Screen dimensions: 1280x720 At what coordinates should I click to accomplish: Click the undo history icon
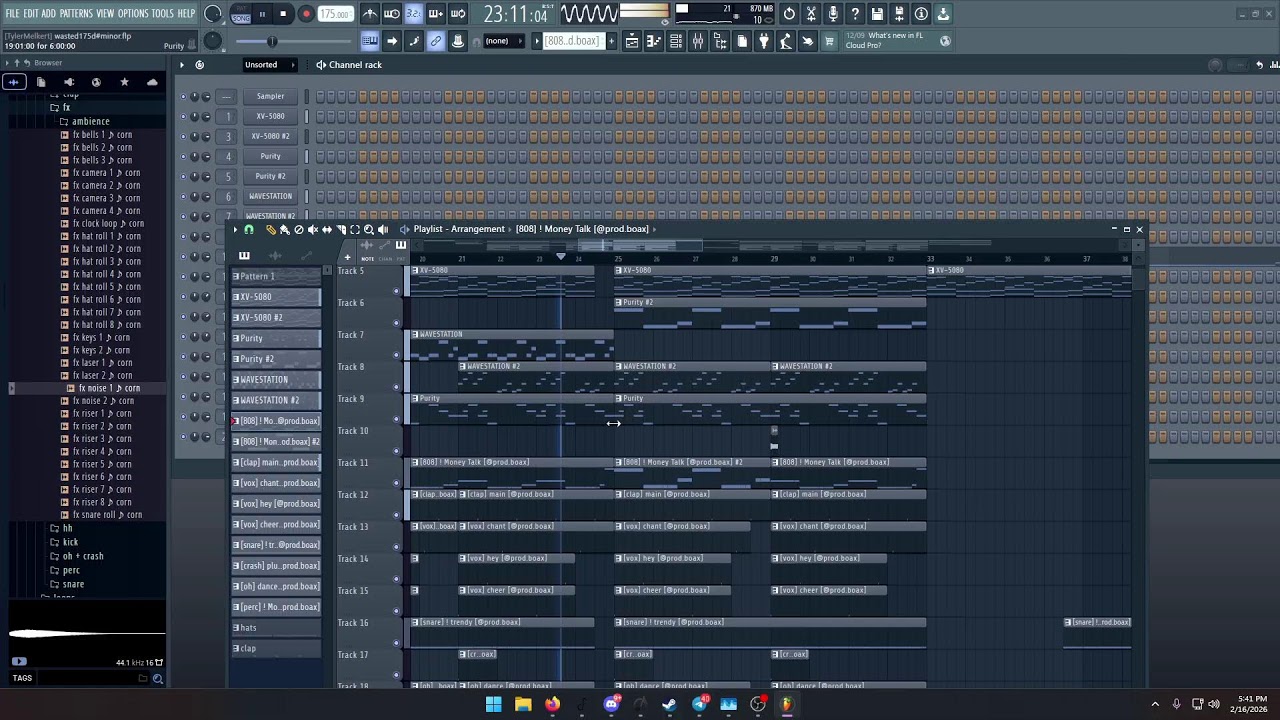(789, 14)
